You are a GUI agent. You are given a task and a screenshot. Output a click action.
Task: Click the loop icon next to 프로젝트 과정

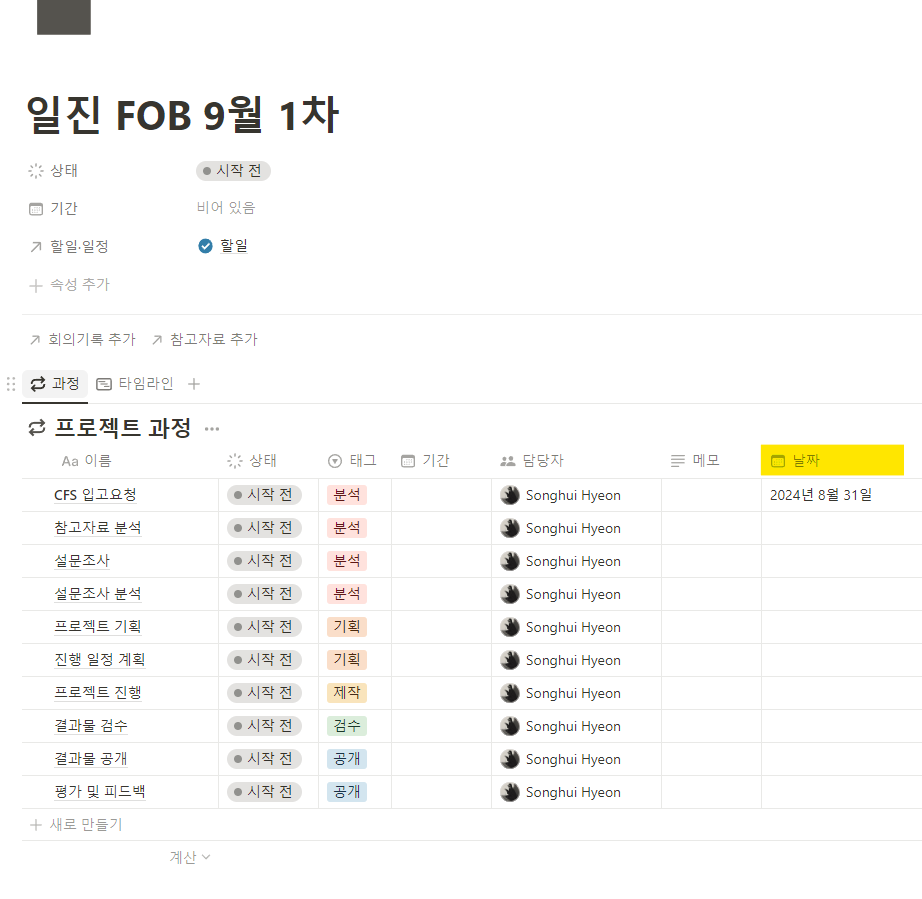pyautogui.click(x=37, y=428)
